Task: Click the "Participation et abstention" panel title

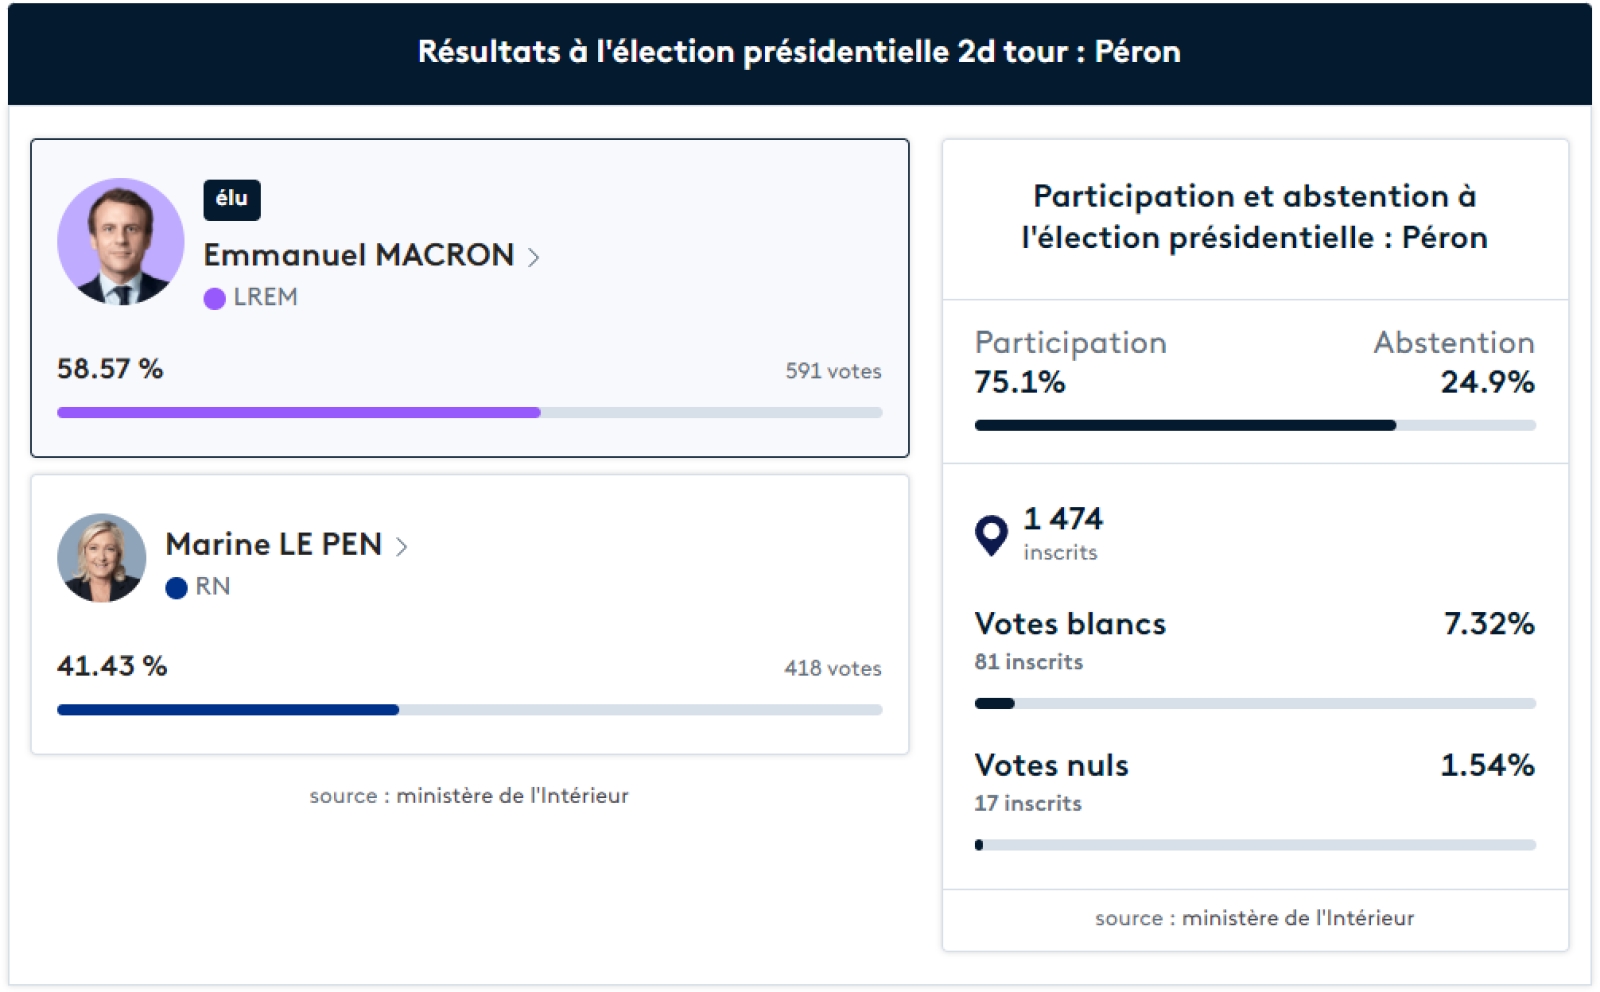Action: coord(1254,217)
